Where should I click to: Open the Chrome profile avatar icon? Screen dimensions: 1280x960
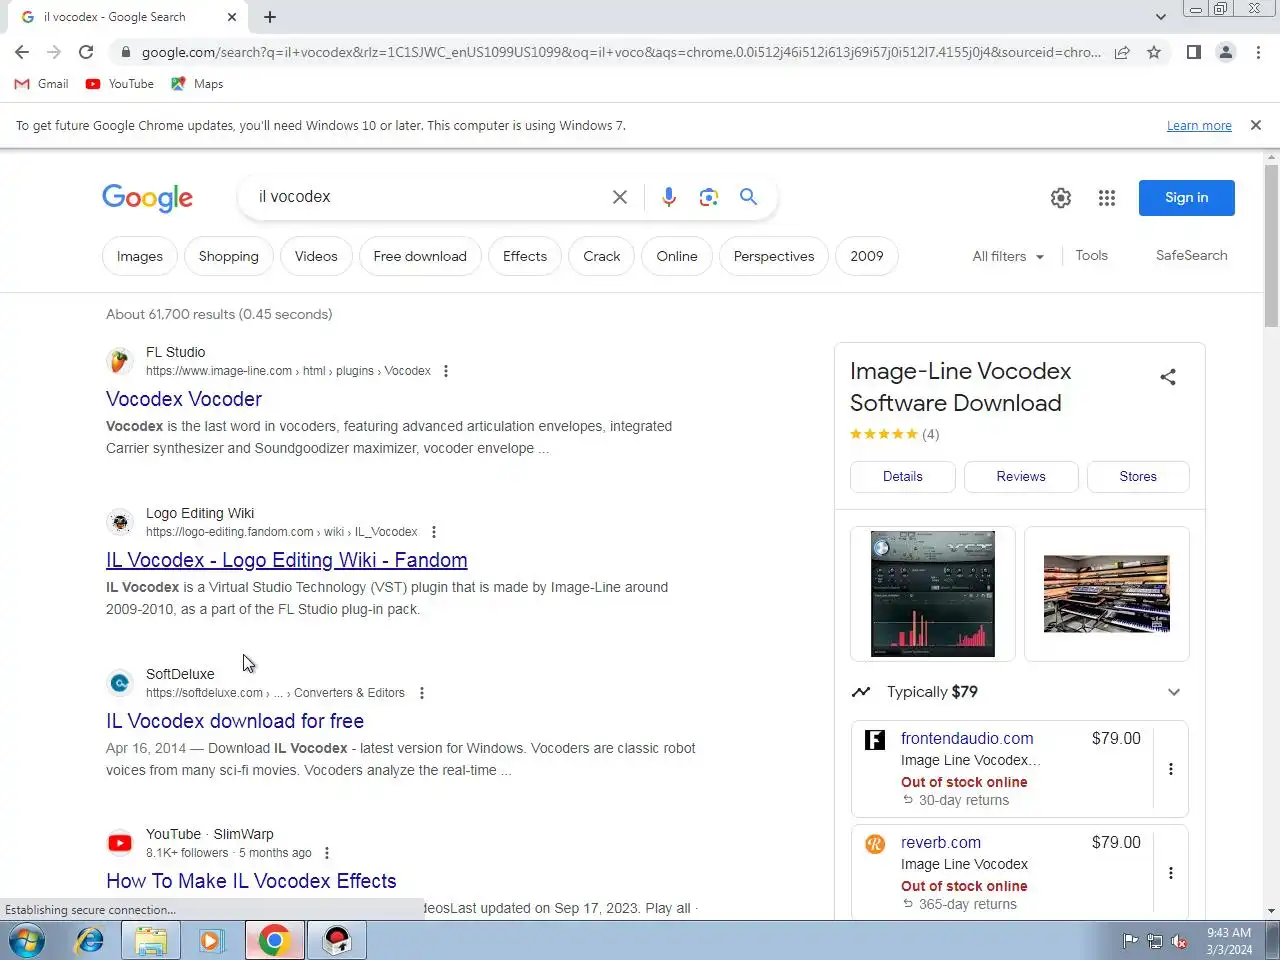1226,52
